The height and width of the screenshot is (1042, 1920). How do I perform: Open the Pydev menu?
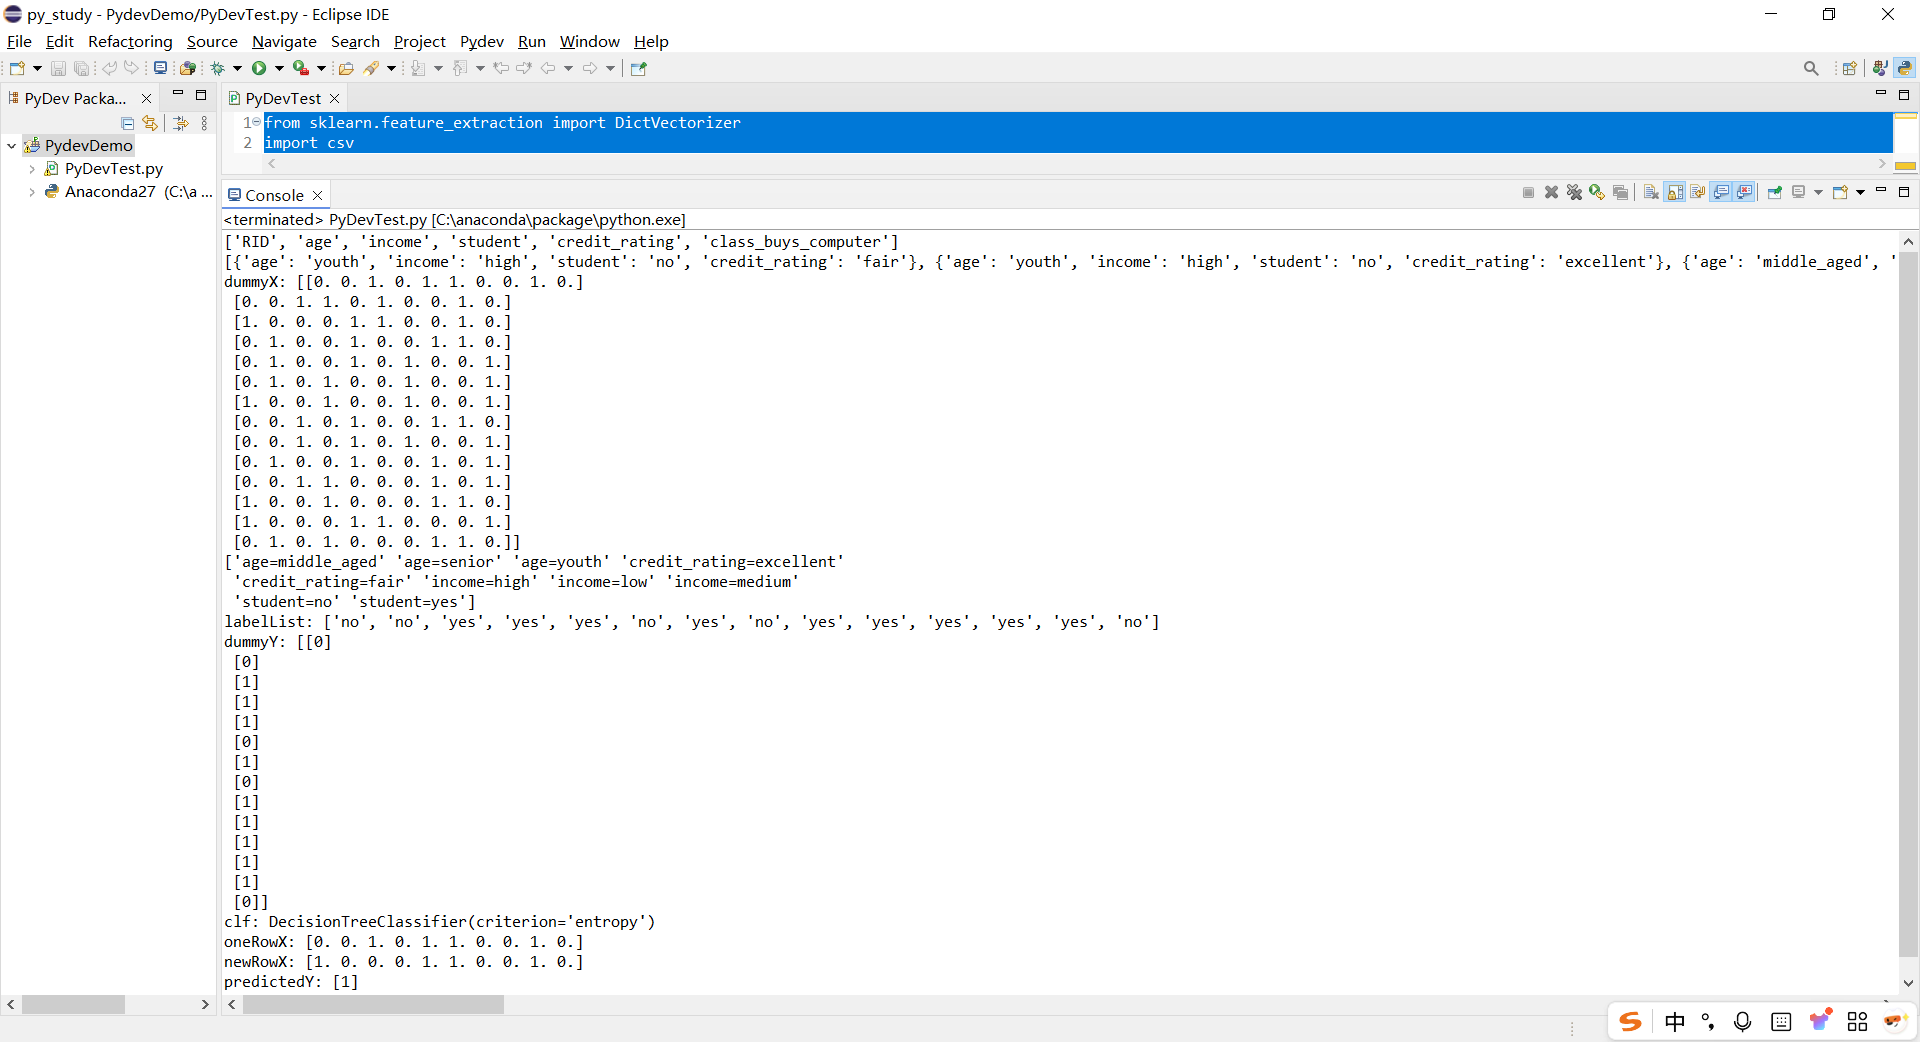tap(481, 41)
